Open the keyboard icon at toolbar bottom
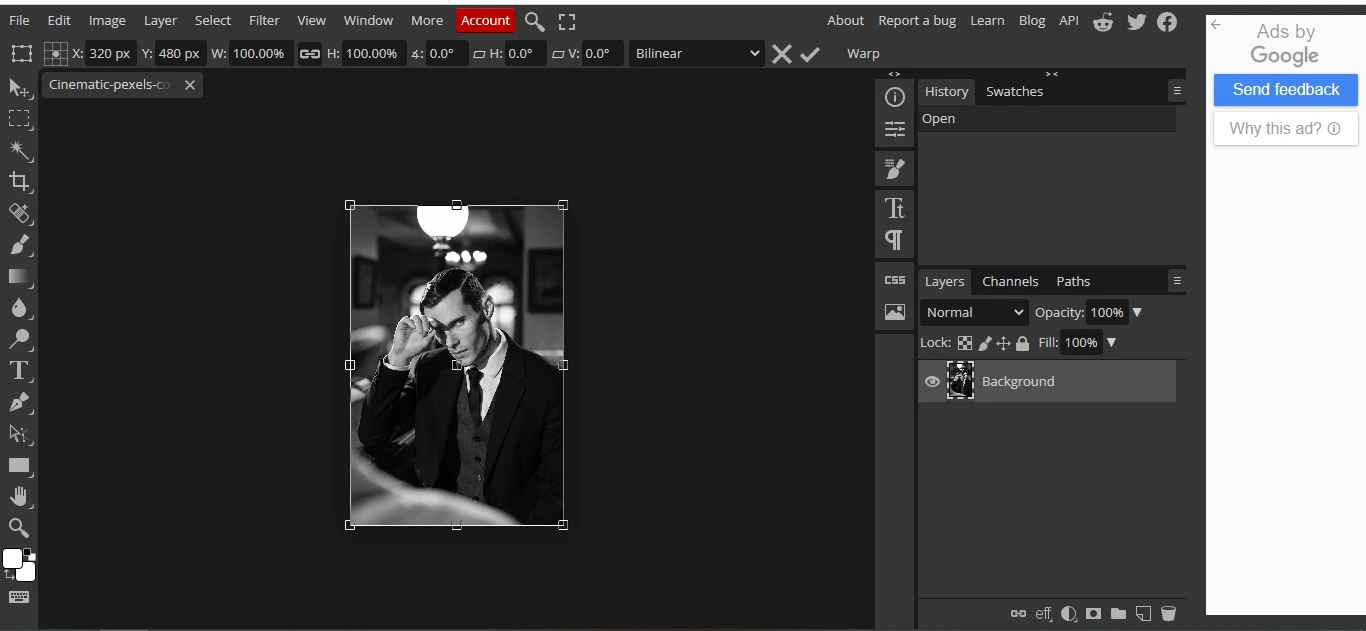The height and width of the screenshot is (631, 1366). (x=19, y=597)
